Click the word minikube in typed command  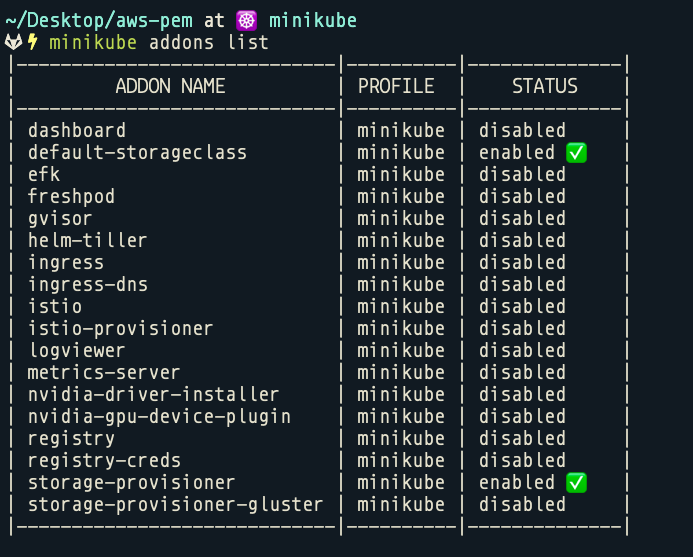point(93,43)
